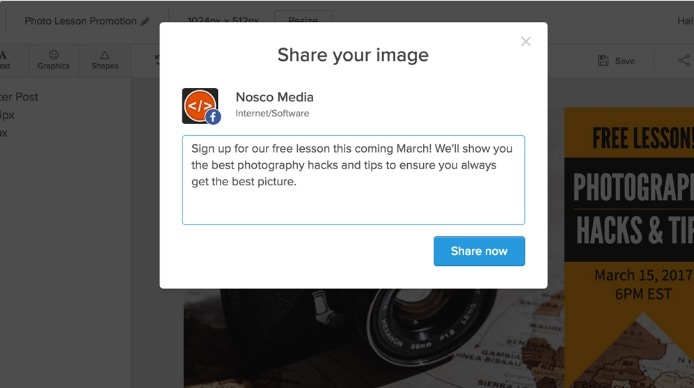Click the Nosco Media page avatar
Image resolution: width=694 pixels, height=388 pixels.
click(x=200, y=106)
